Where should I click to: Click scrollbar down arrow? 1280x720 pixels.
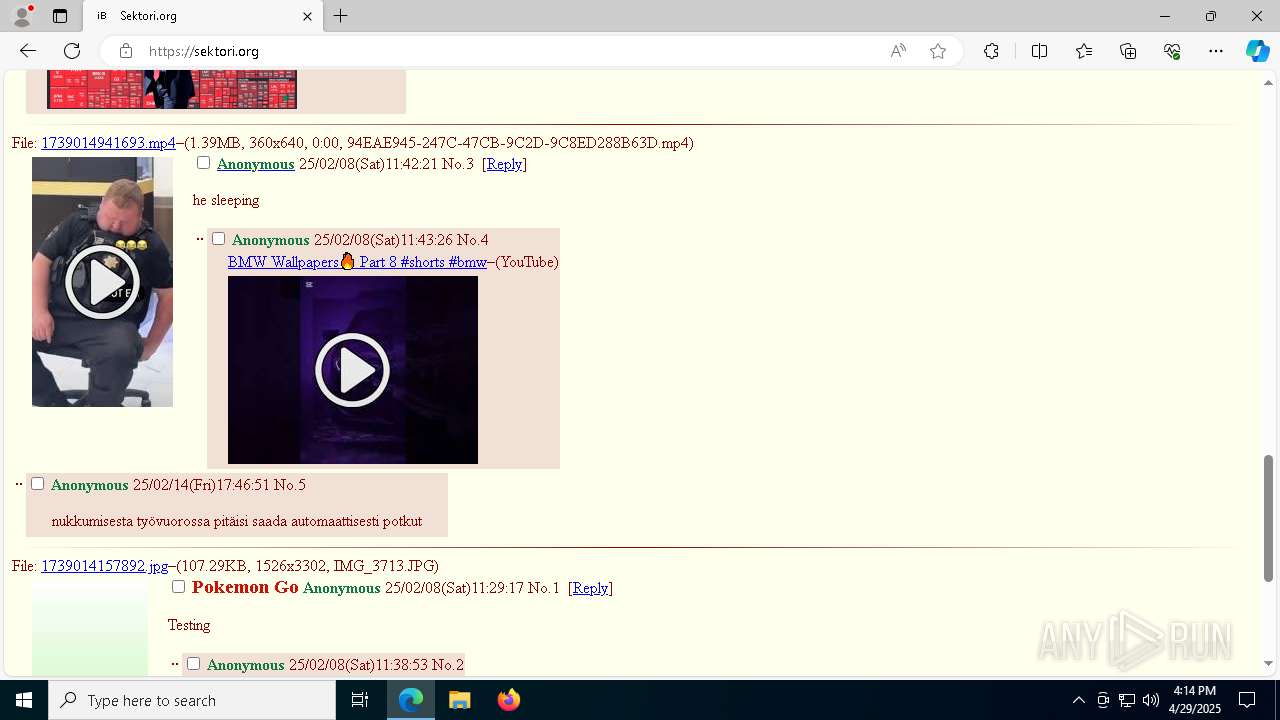(x=1268, y=664)
